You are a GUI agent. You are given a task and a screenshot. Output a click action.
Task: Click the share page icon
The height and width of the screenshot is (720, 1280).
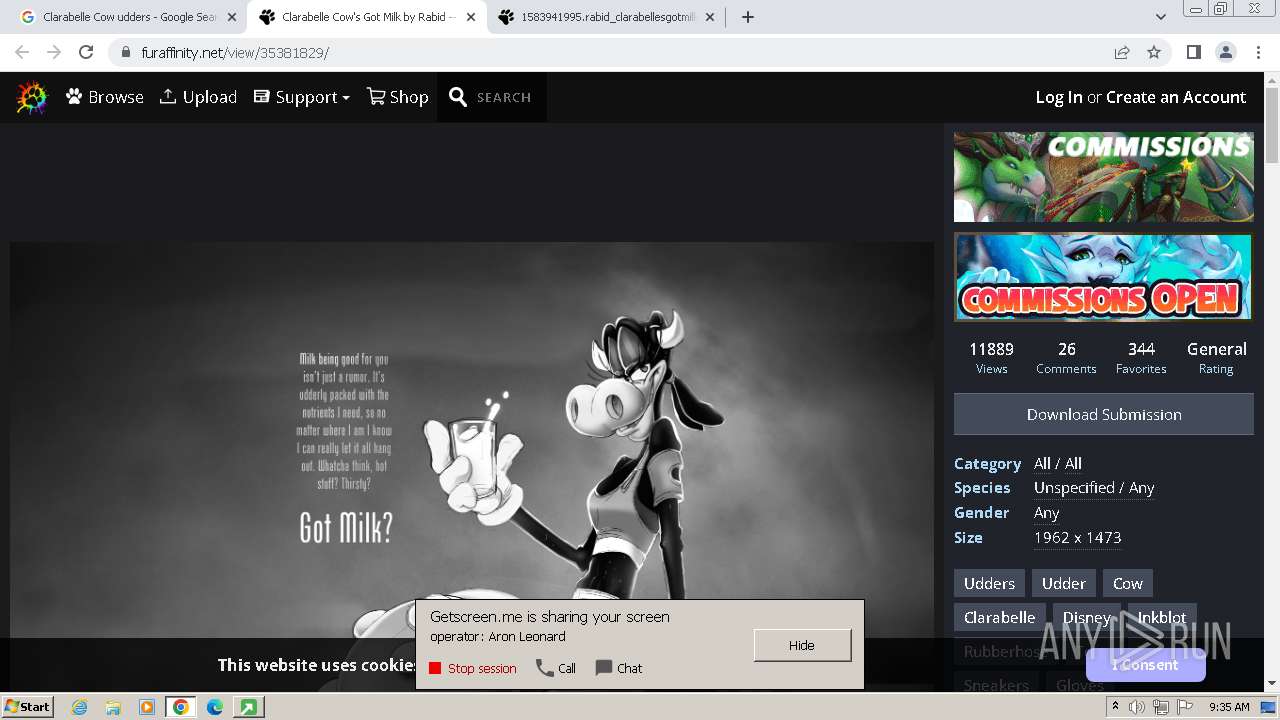pyautogui.click(x=1122, y=52)
